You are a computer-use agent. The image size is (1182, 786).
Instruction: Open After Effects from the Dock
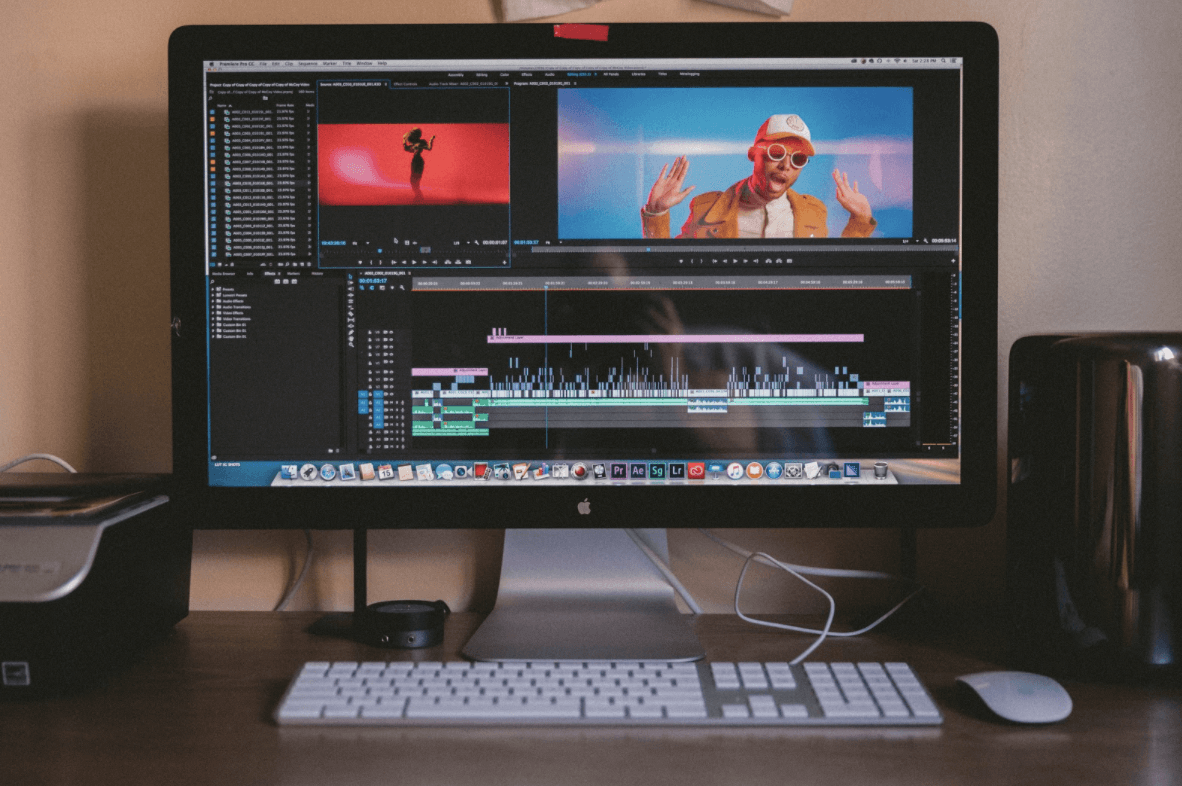point(638,471)
